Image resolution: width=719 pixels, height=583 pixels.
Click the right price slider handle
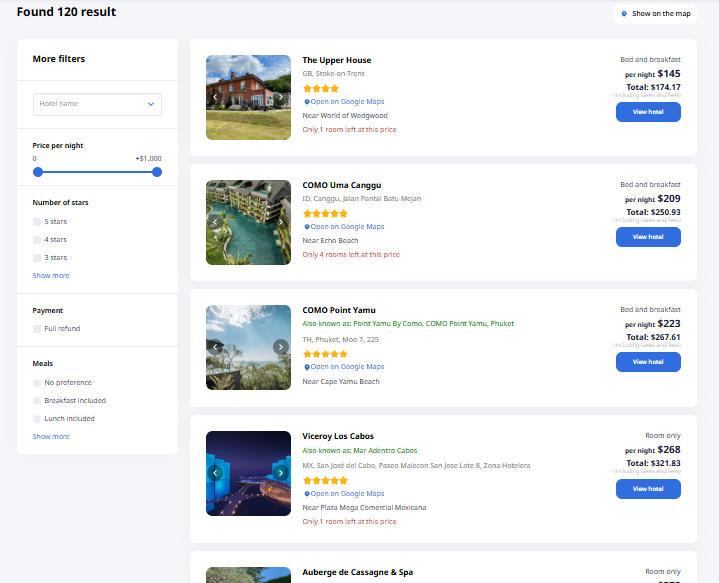157,172
